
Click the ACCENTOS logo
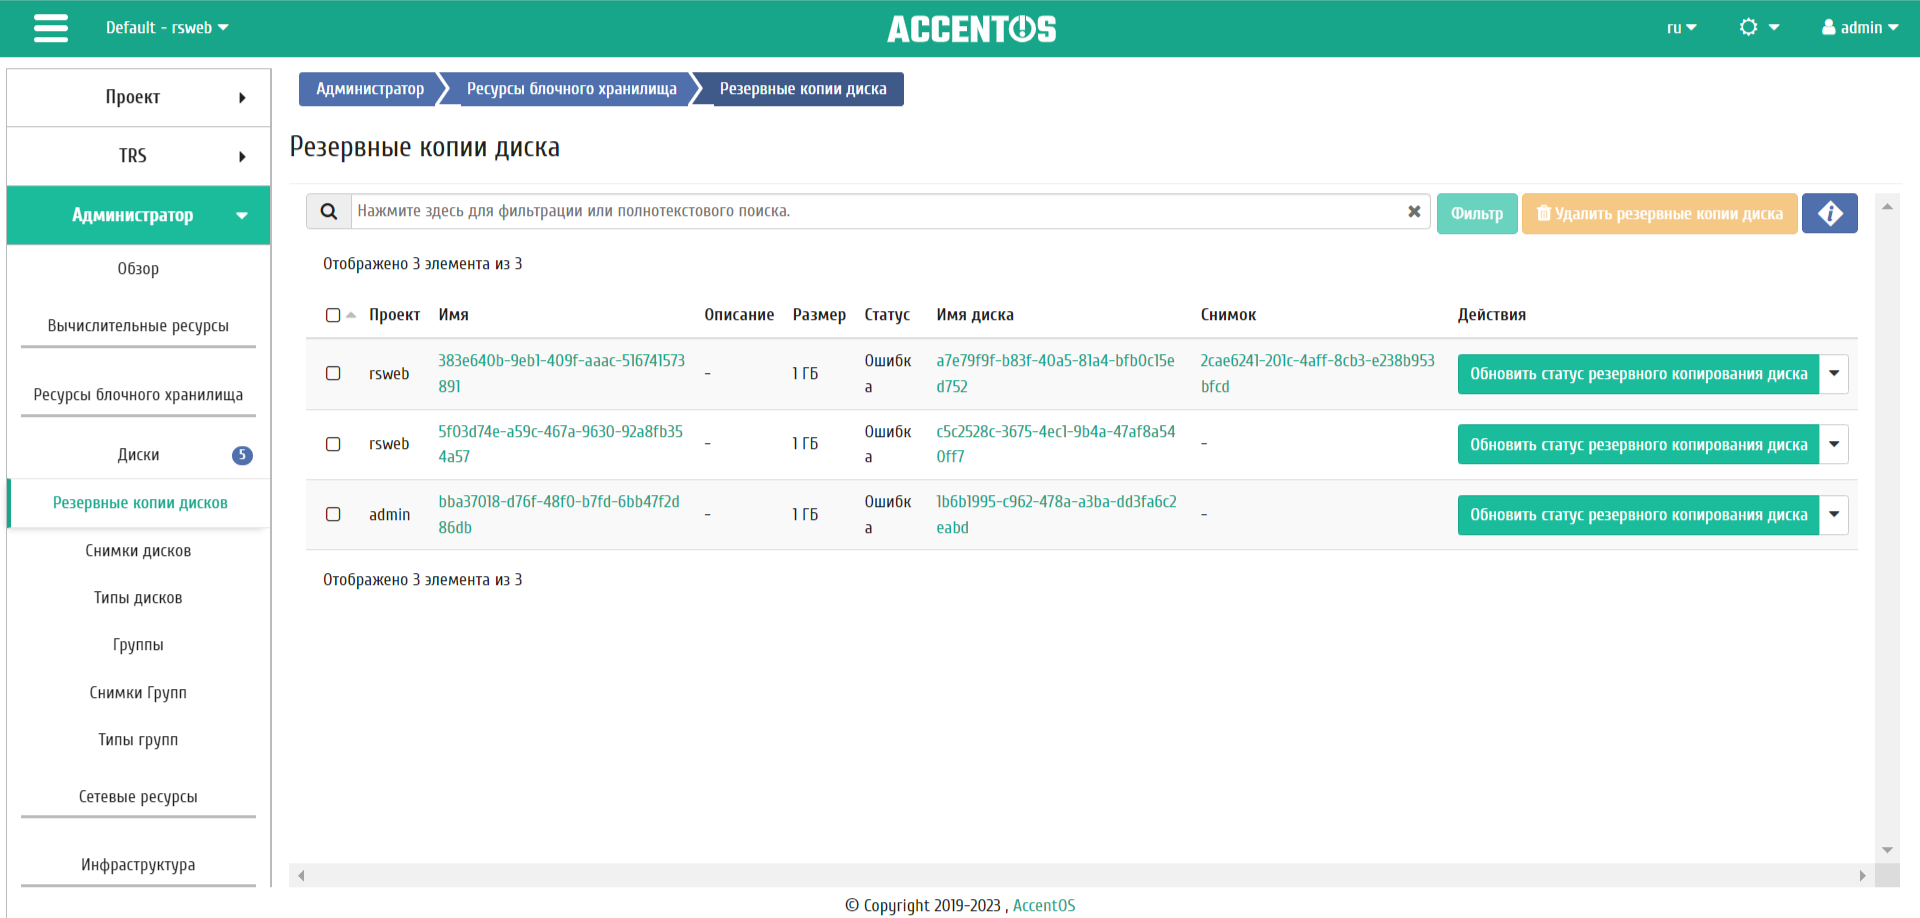(x=971, y=29)
